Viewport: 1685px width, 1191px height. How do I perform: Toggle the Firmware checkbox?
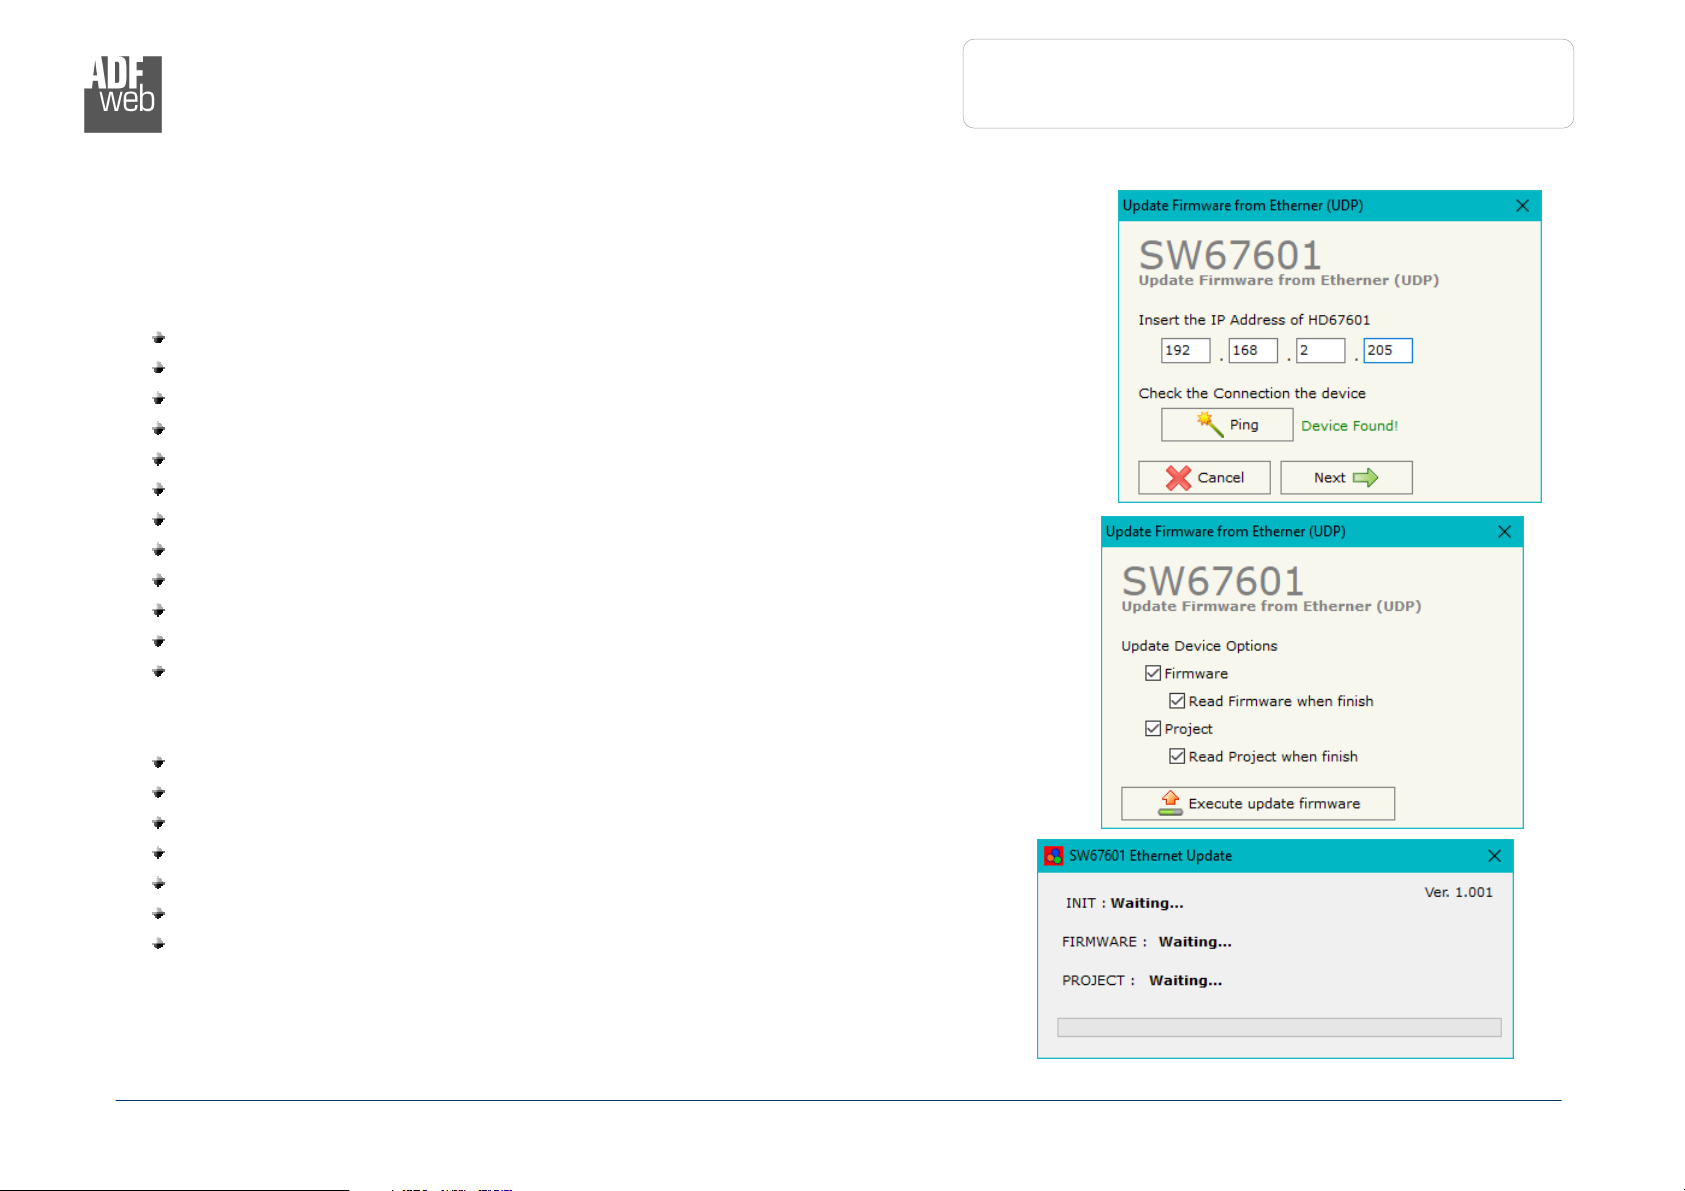[x=1153, y=673]
